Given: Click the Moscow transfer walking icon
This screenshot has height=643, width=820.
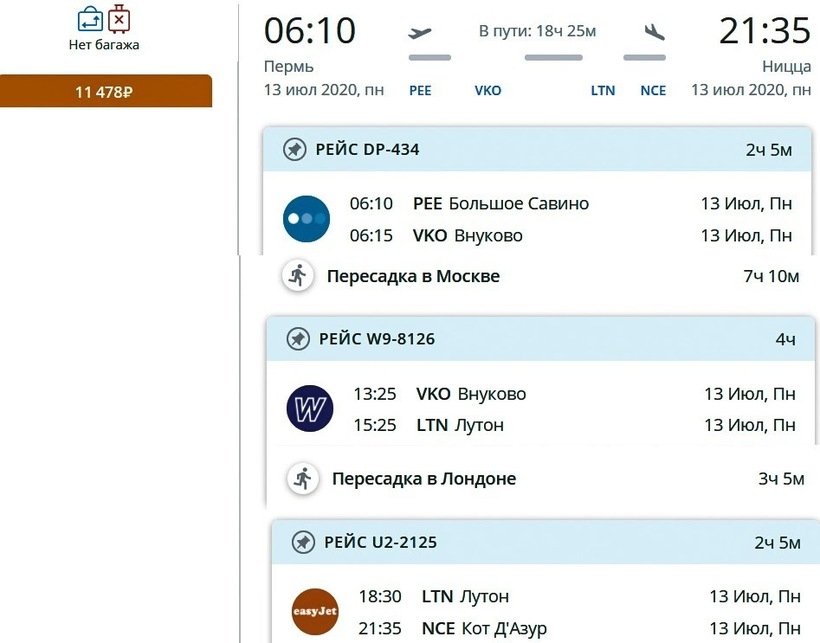Looking at the screenshot, I should coord(297,276).
